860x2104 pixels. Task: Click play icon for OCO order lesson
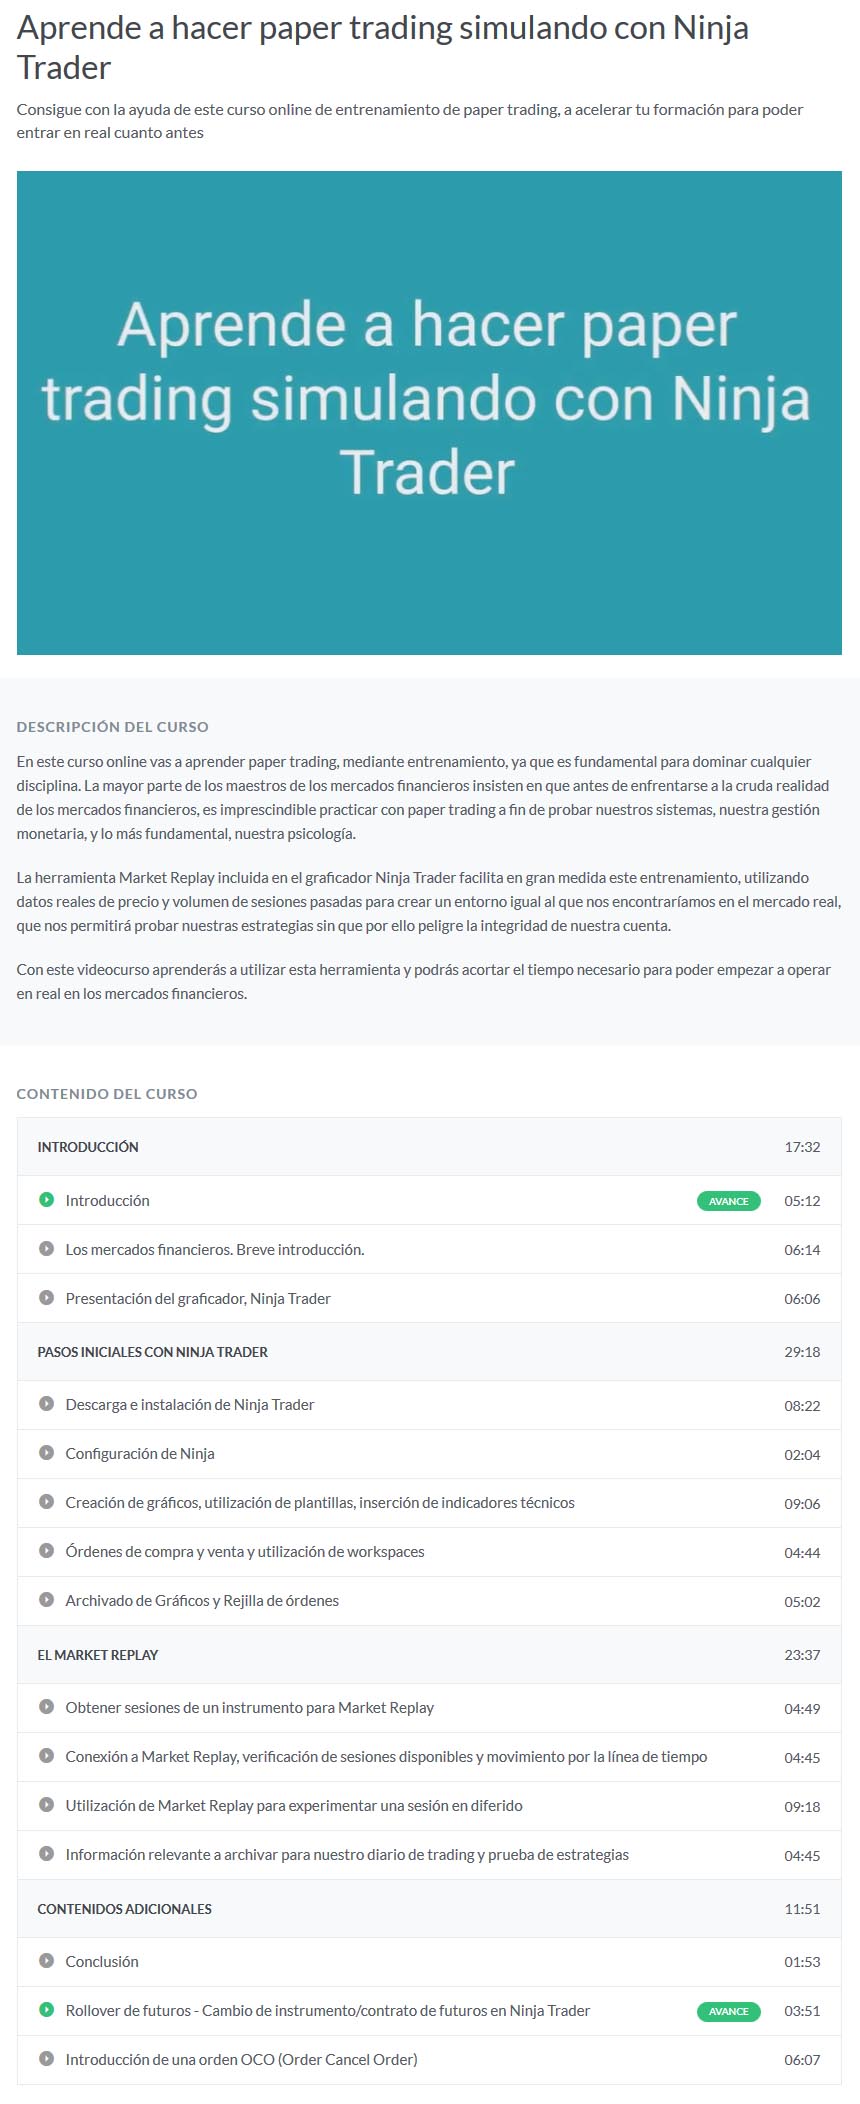(46, 2058)
